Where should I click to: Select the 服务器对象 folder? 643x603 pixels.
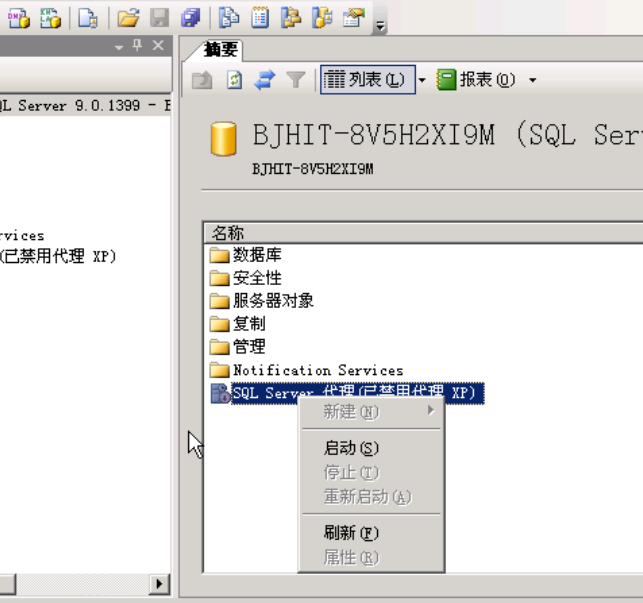(274, 301)
